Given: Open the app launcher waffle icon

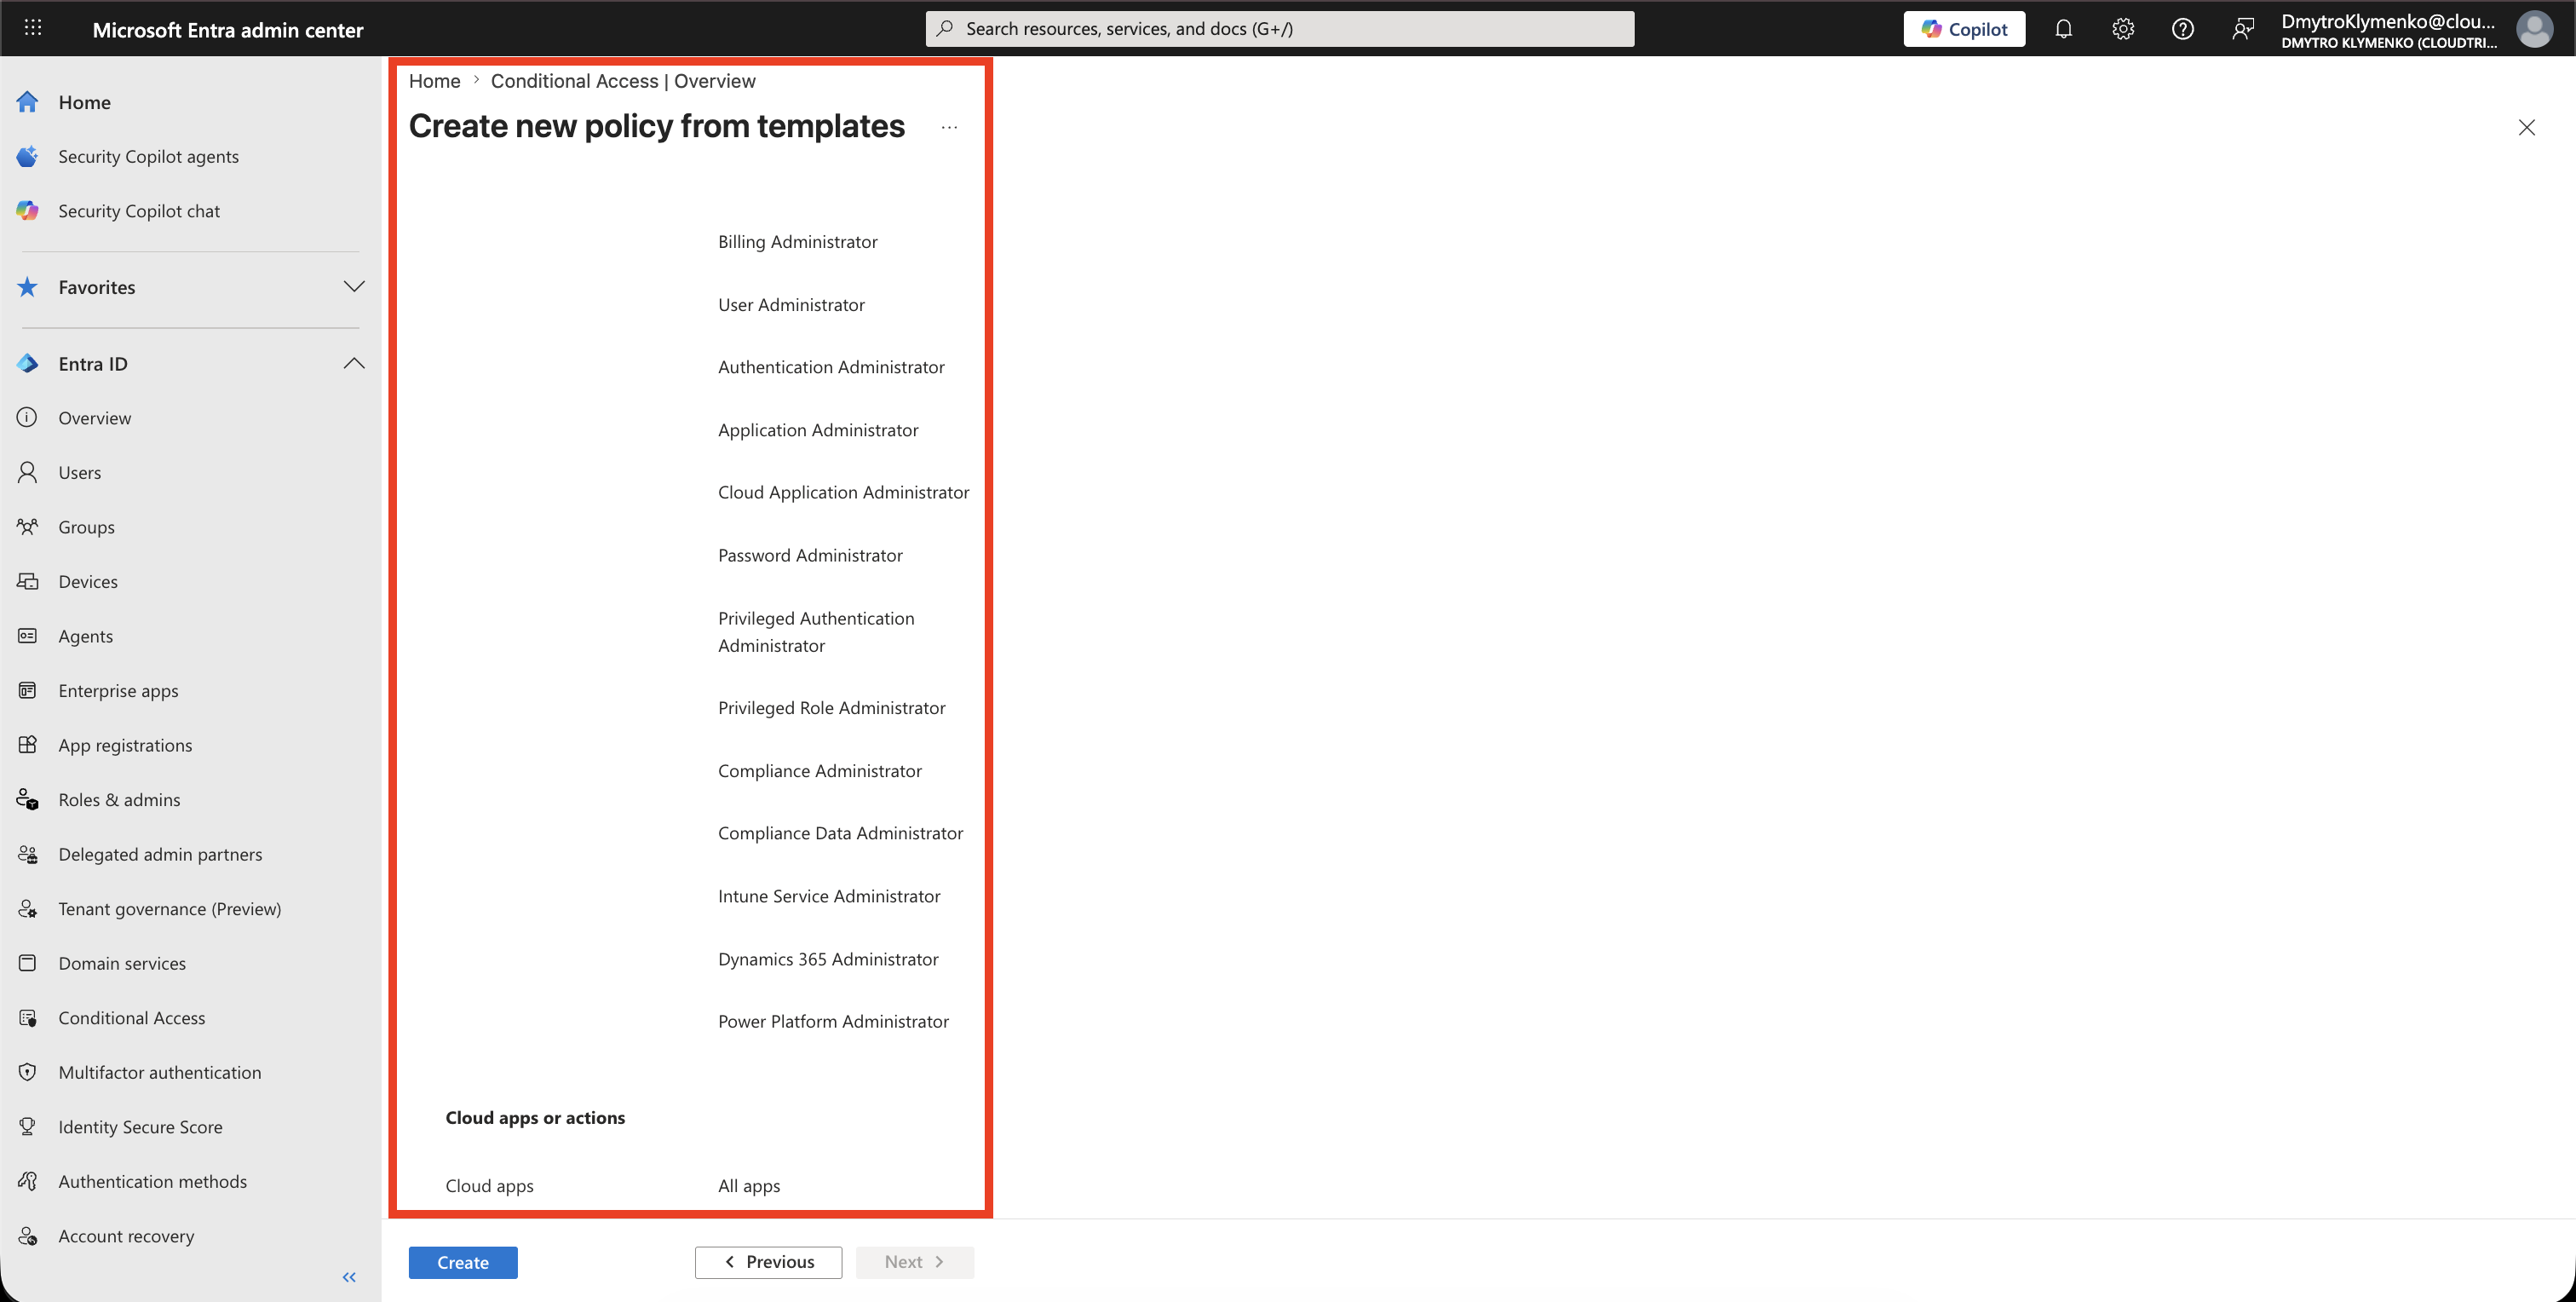Looking at the screenshot, I should click(33, 28).
